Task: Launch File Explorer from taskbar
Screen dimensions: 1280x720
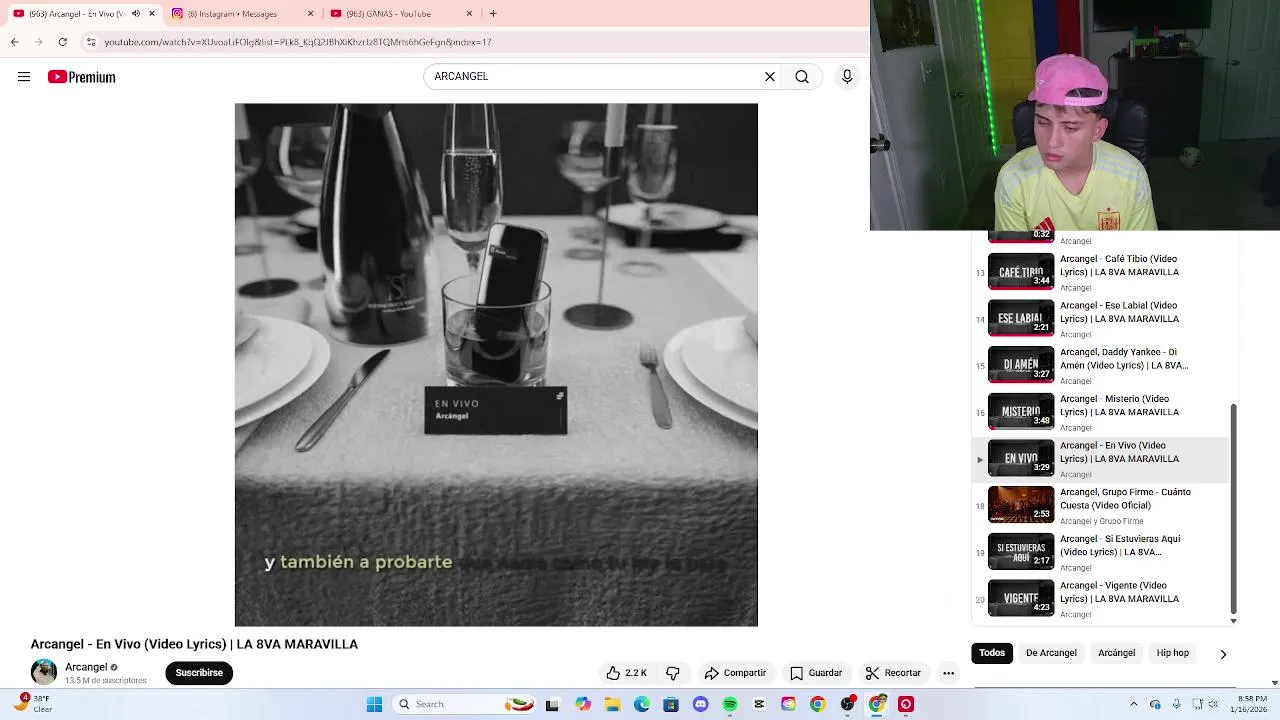Action: [x=613, y=705]
